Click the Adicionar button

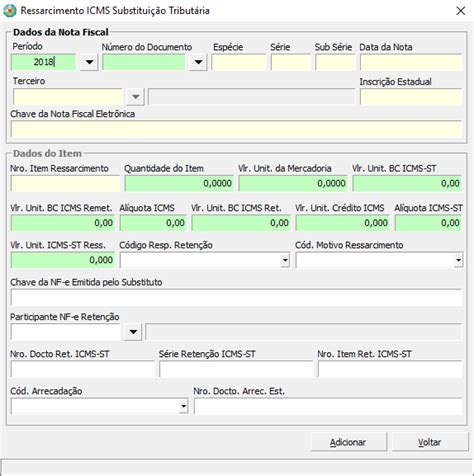[x=348, y=442]
